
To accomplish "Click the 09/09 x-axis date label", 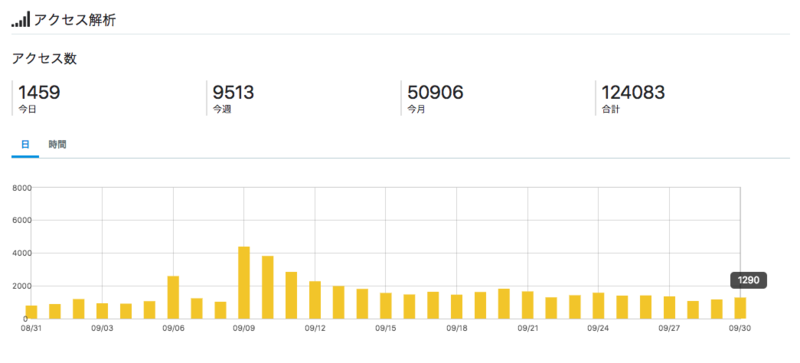I will tap(244, 328).
